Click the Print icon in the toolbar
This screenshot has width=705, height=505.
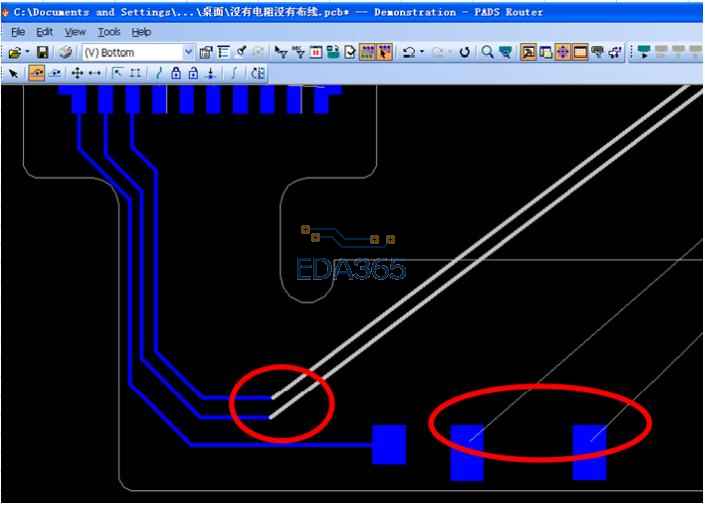66,53
